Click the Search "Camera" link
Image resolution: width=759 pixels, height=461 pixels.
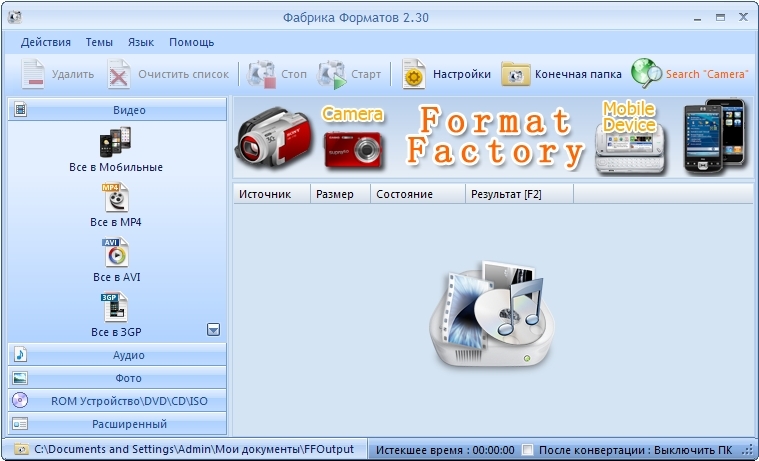tap(691, 74)
